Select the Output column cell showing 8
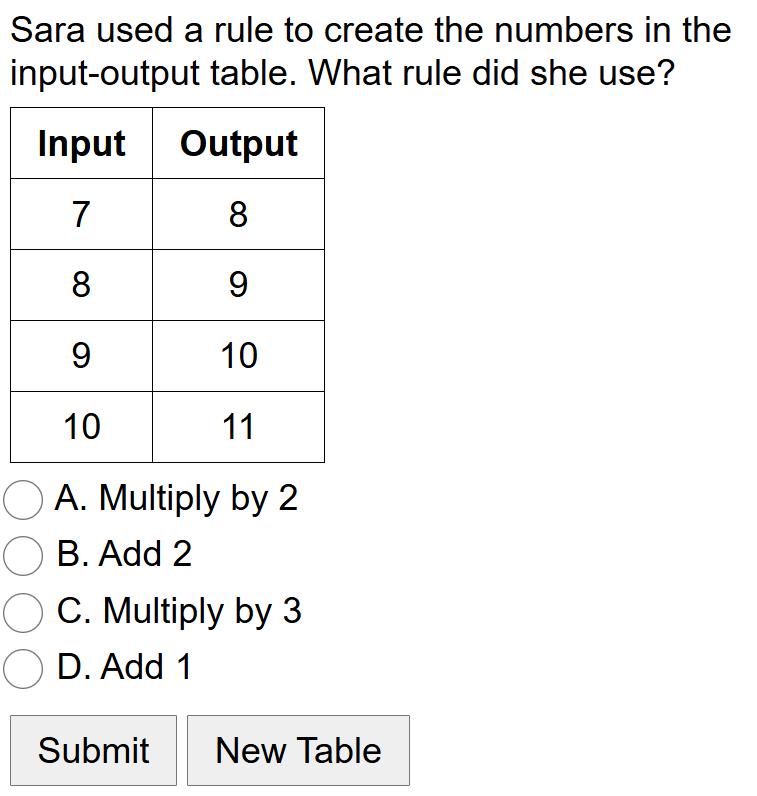The image size is (757, 796). click(238, 214)
